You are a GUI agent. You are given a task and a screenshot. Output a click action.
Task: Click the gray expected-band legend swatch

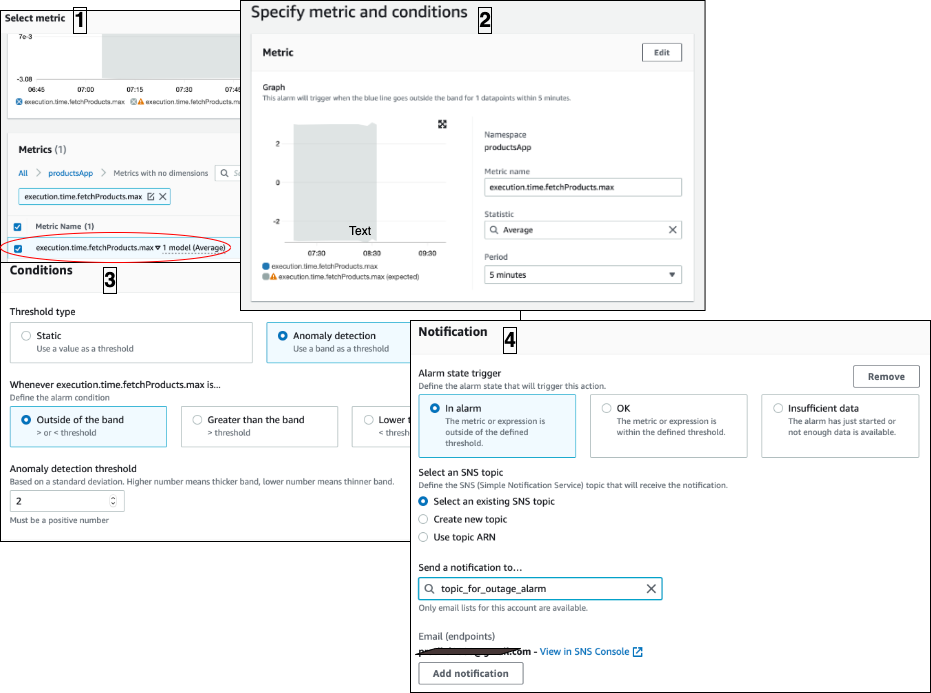click(266, 277)
